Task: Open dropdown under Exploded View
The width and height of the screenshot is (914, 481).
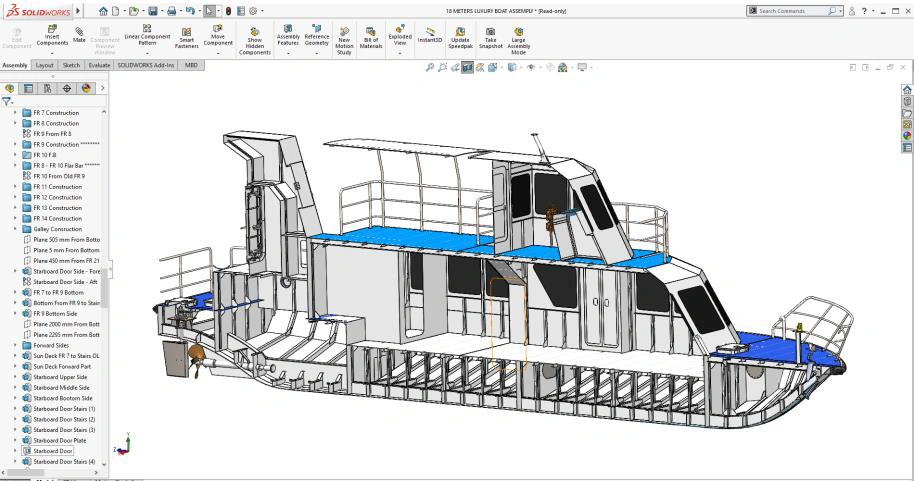Action: (400, 53)
